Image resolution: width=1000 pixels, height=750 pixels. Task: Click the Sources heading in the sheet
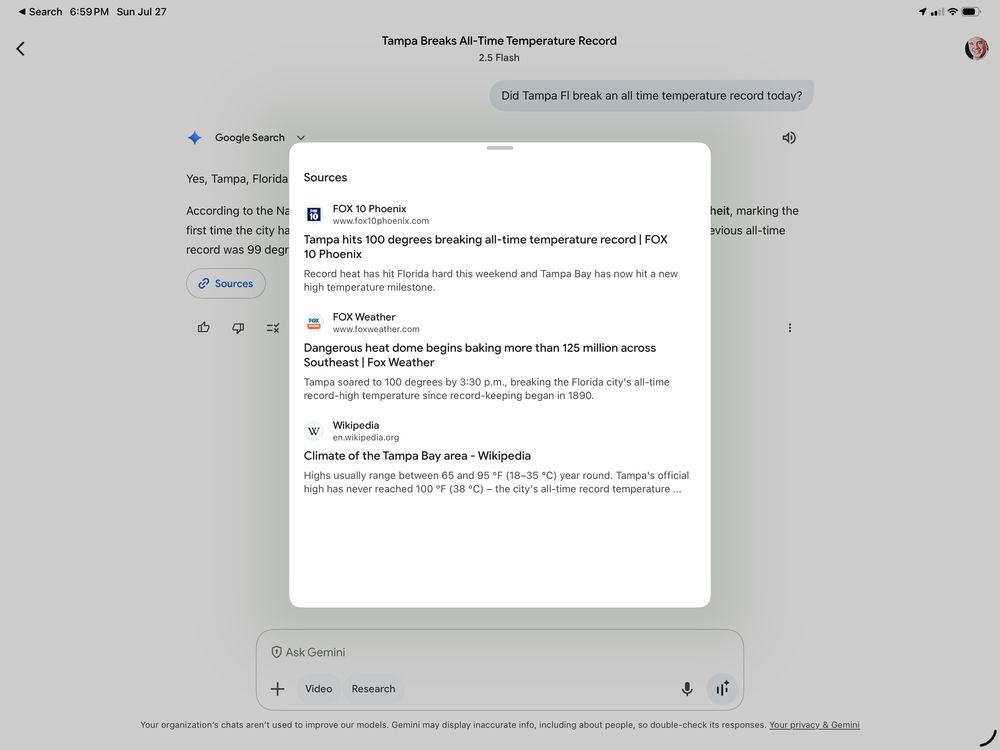(325, 177)
